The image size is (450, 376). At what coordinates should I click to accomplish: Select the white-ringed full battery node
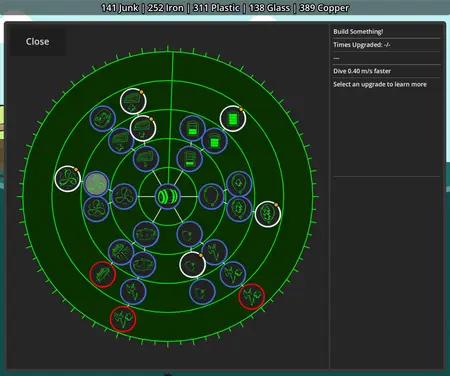coord(233,119)
